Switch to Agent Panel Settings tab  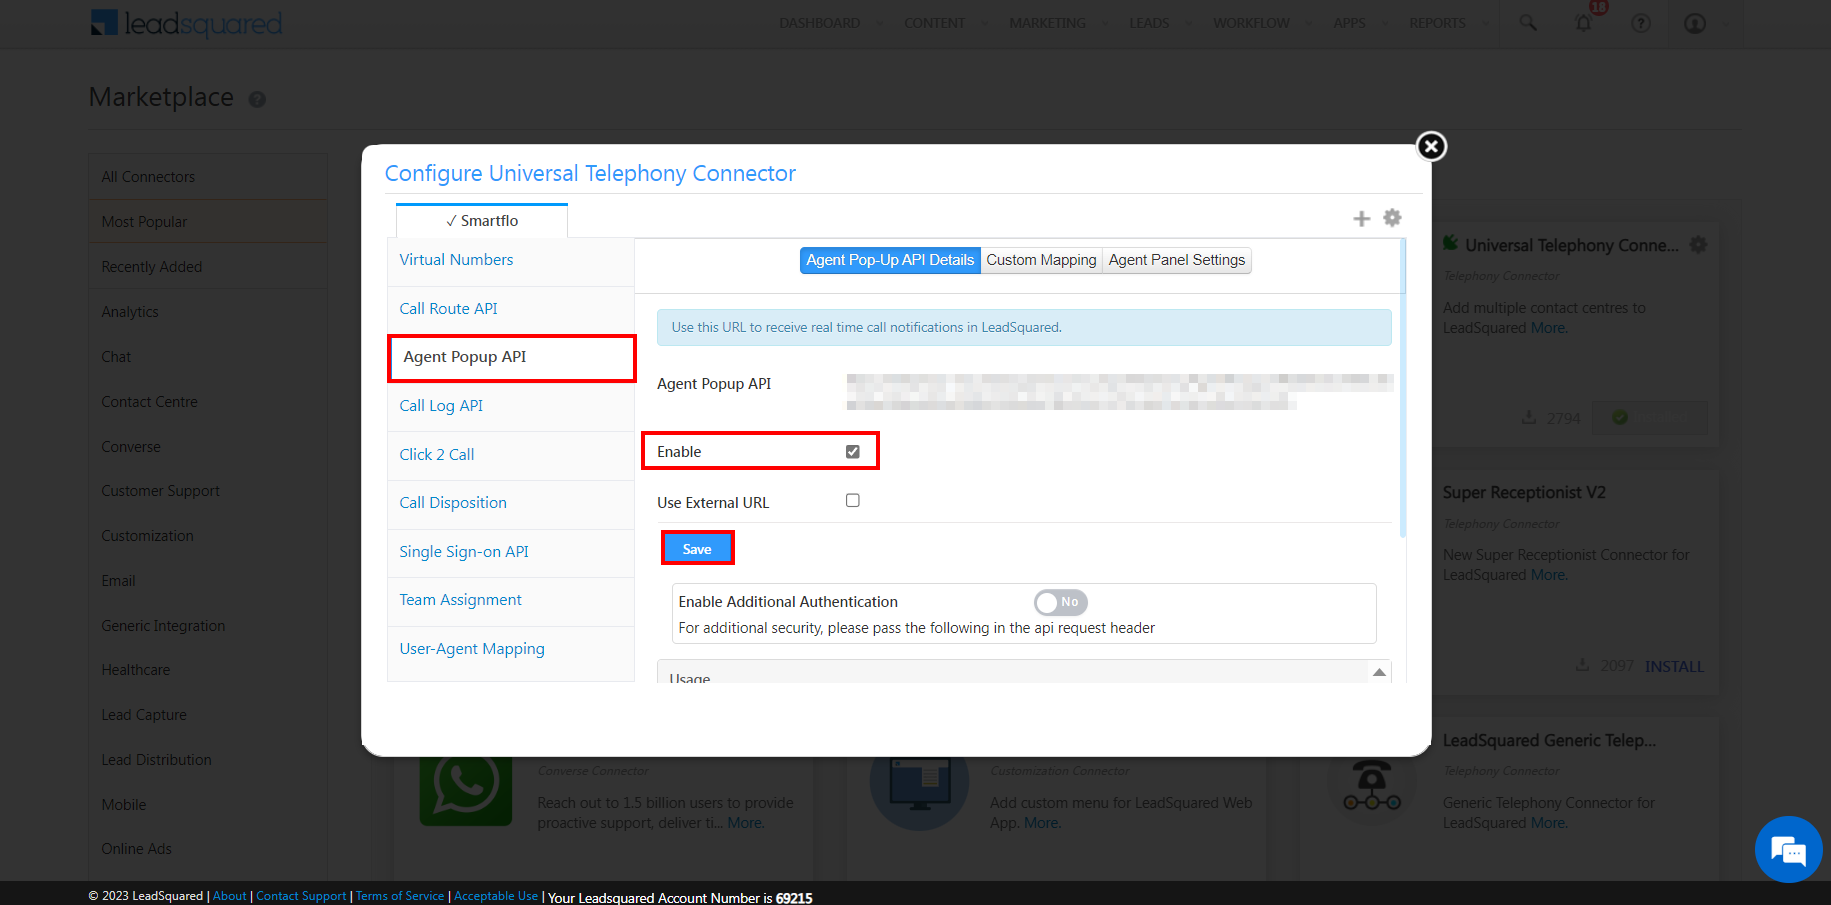[x=1177, y=260]
